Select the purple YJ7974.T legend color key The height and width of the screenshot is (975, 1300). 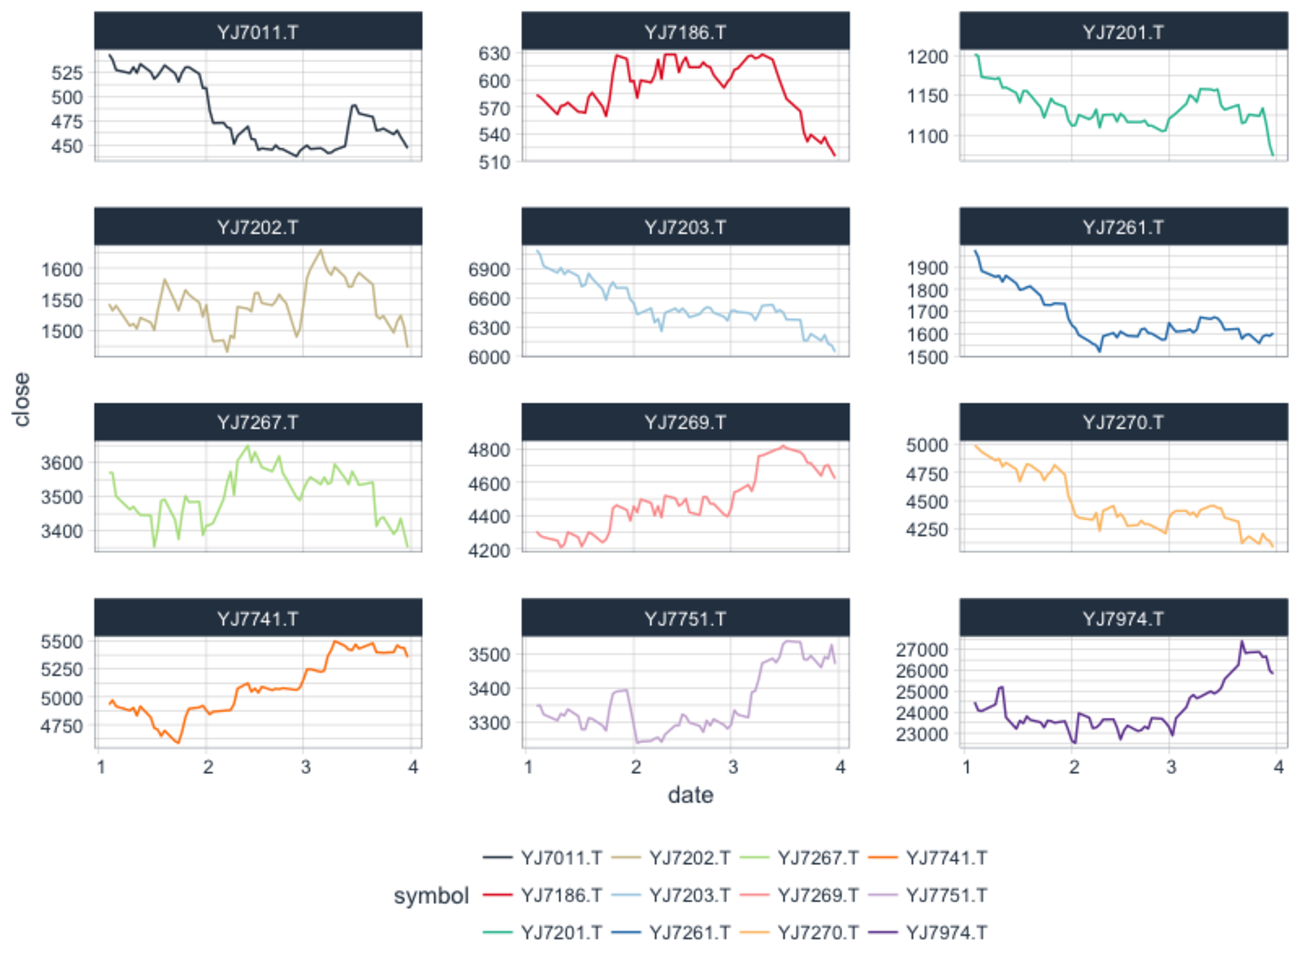(x=883, y=933)
